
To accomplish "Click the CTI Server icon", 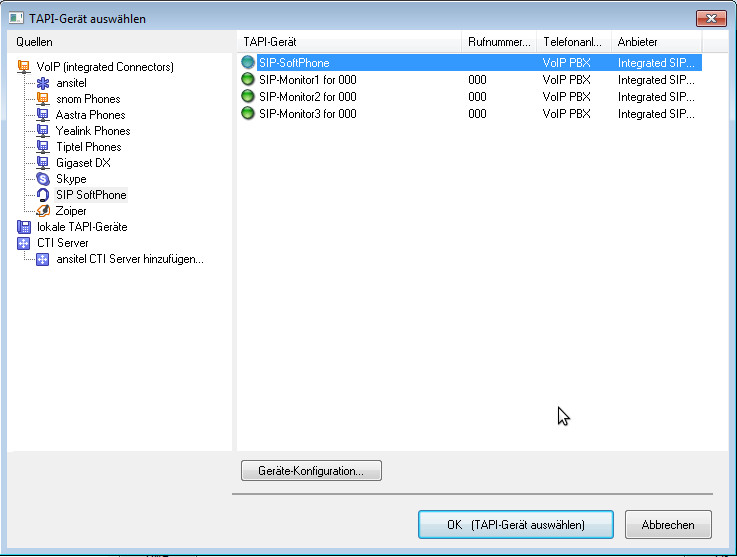I will (x=24, y=243).
